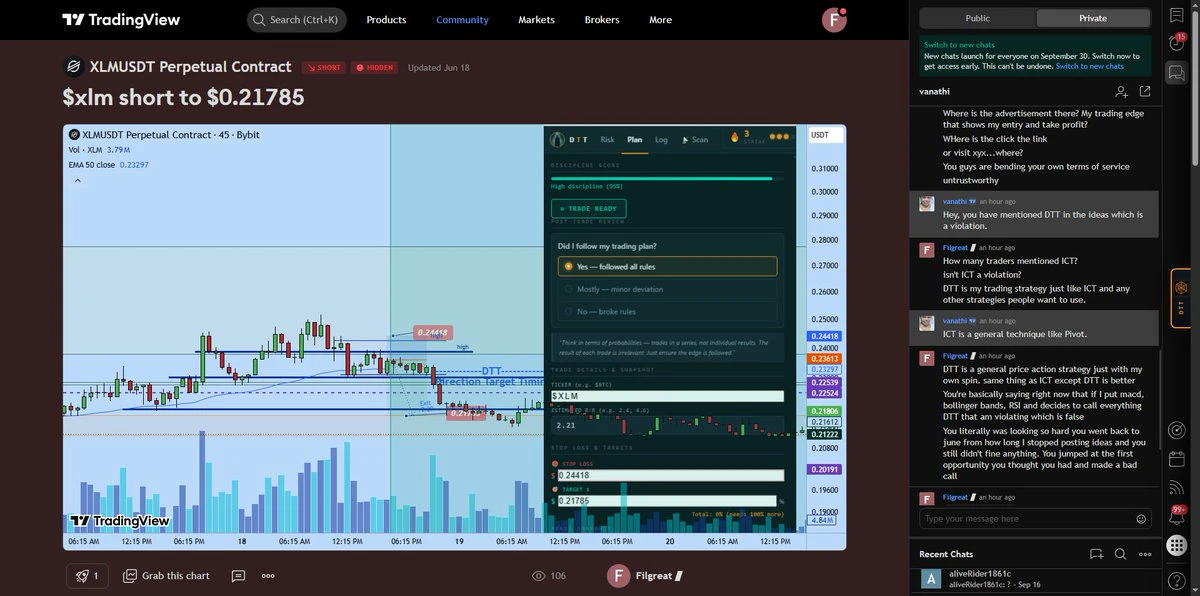Viewport: 1200px width, 596px height.
Task: Open the Filgreat author profile link
Action: (x=645, y=576)
